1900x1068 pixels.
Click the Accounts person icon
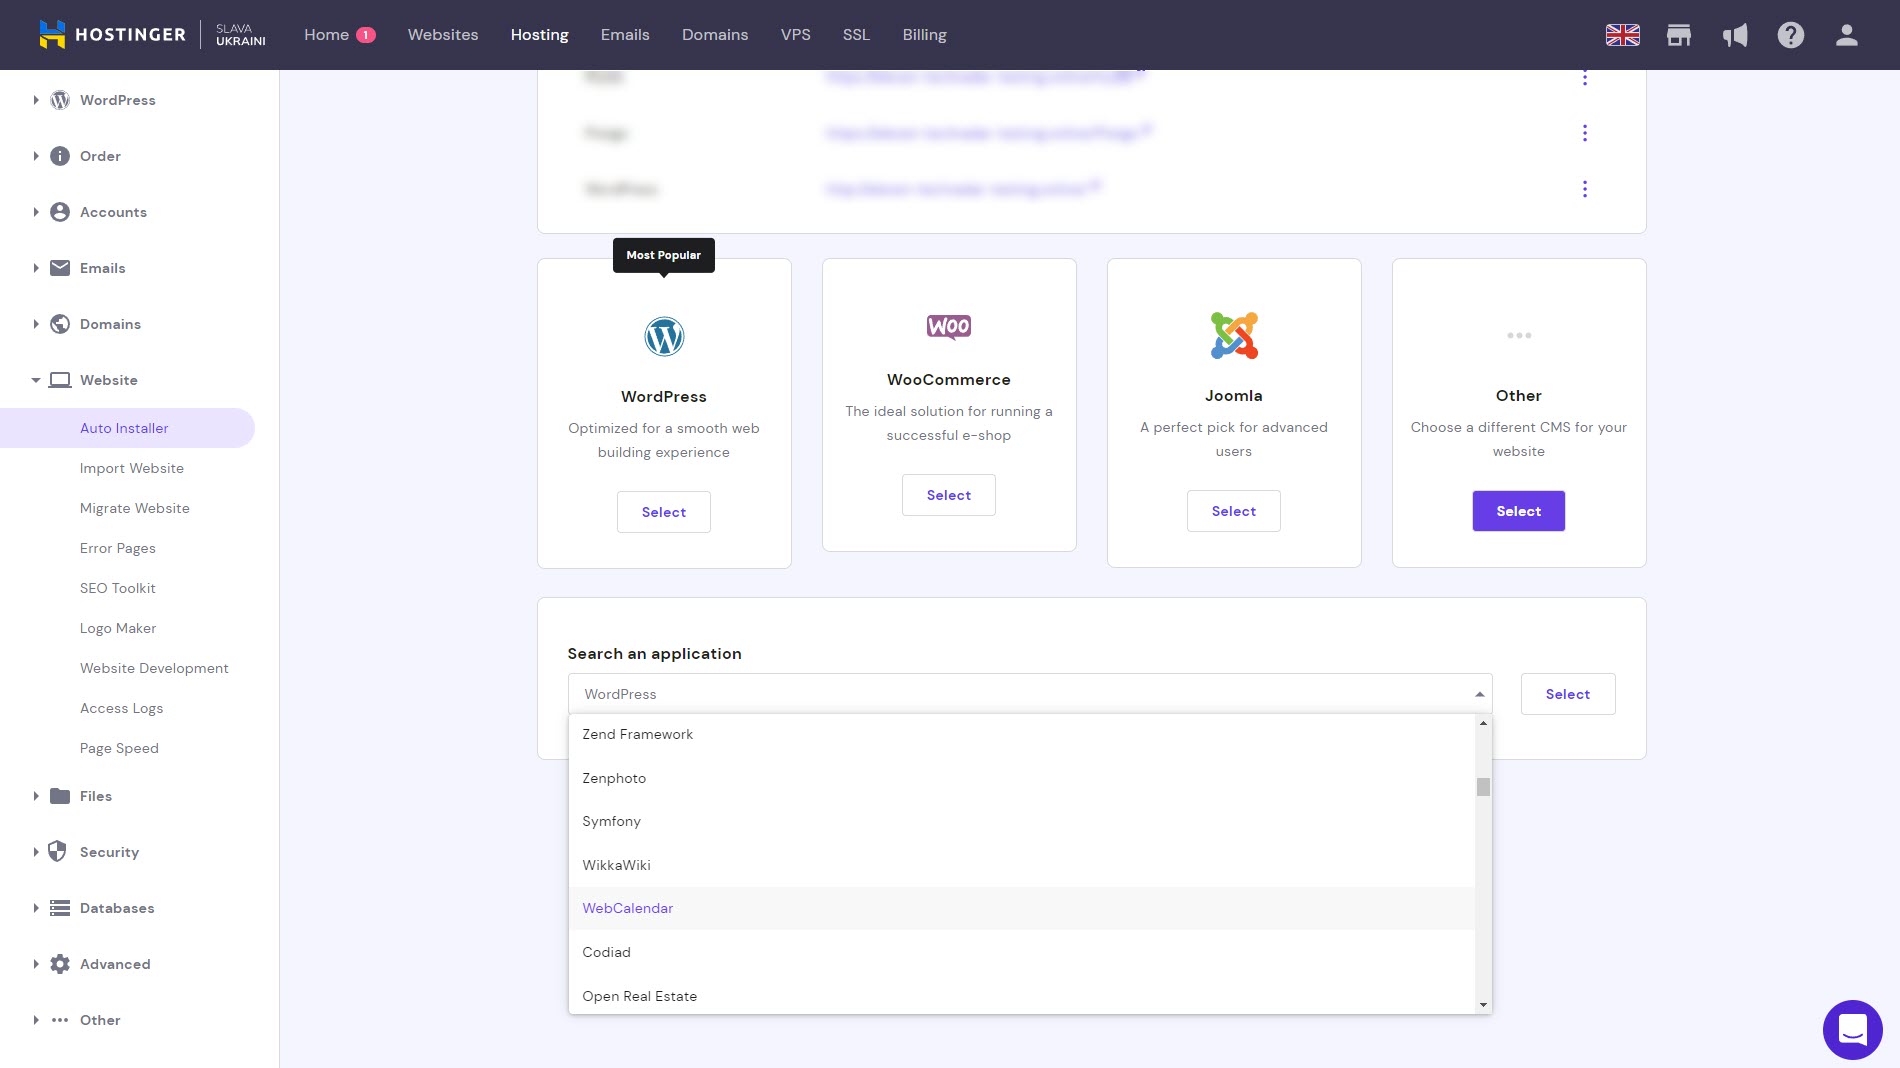coord(60,212)
